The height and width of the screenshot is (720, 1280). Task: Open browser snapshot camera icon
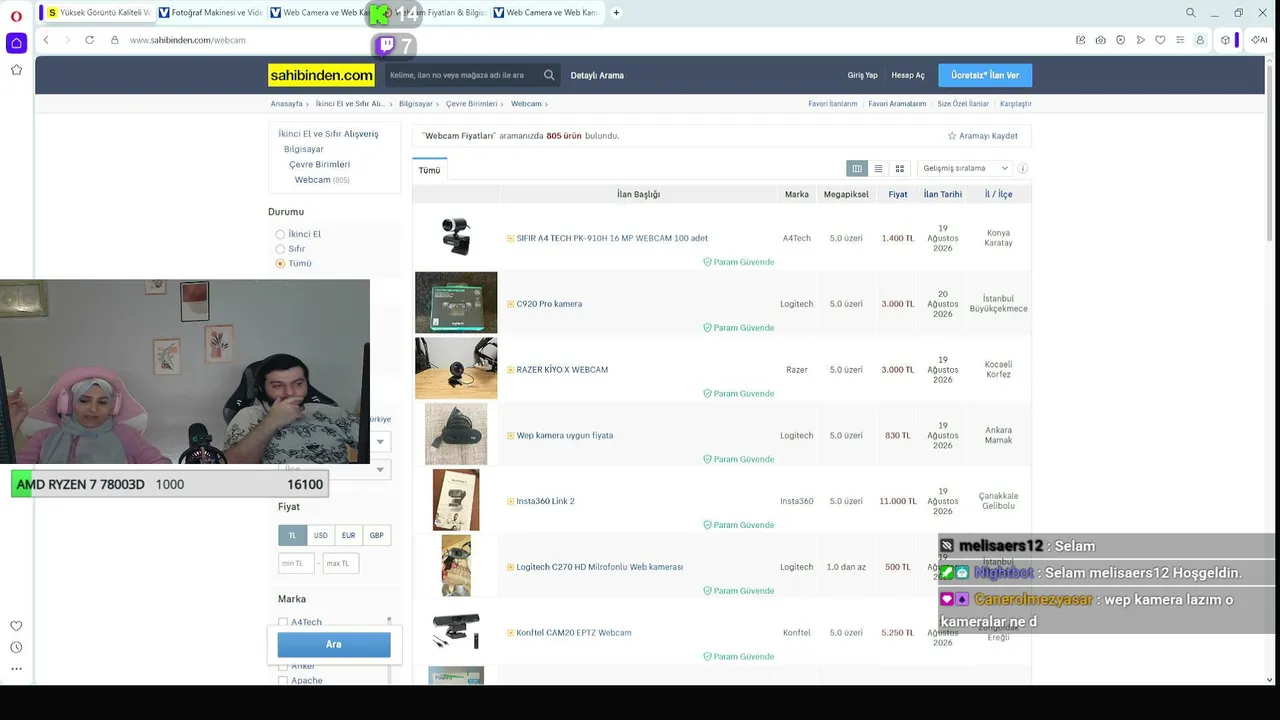click(x=1100, y=40)
